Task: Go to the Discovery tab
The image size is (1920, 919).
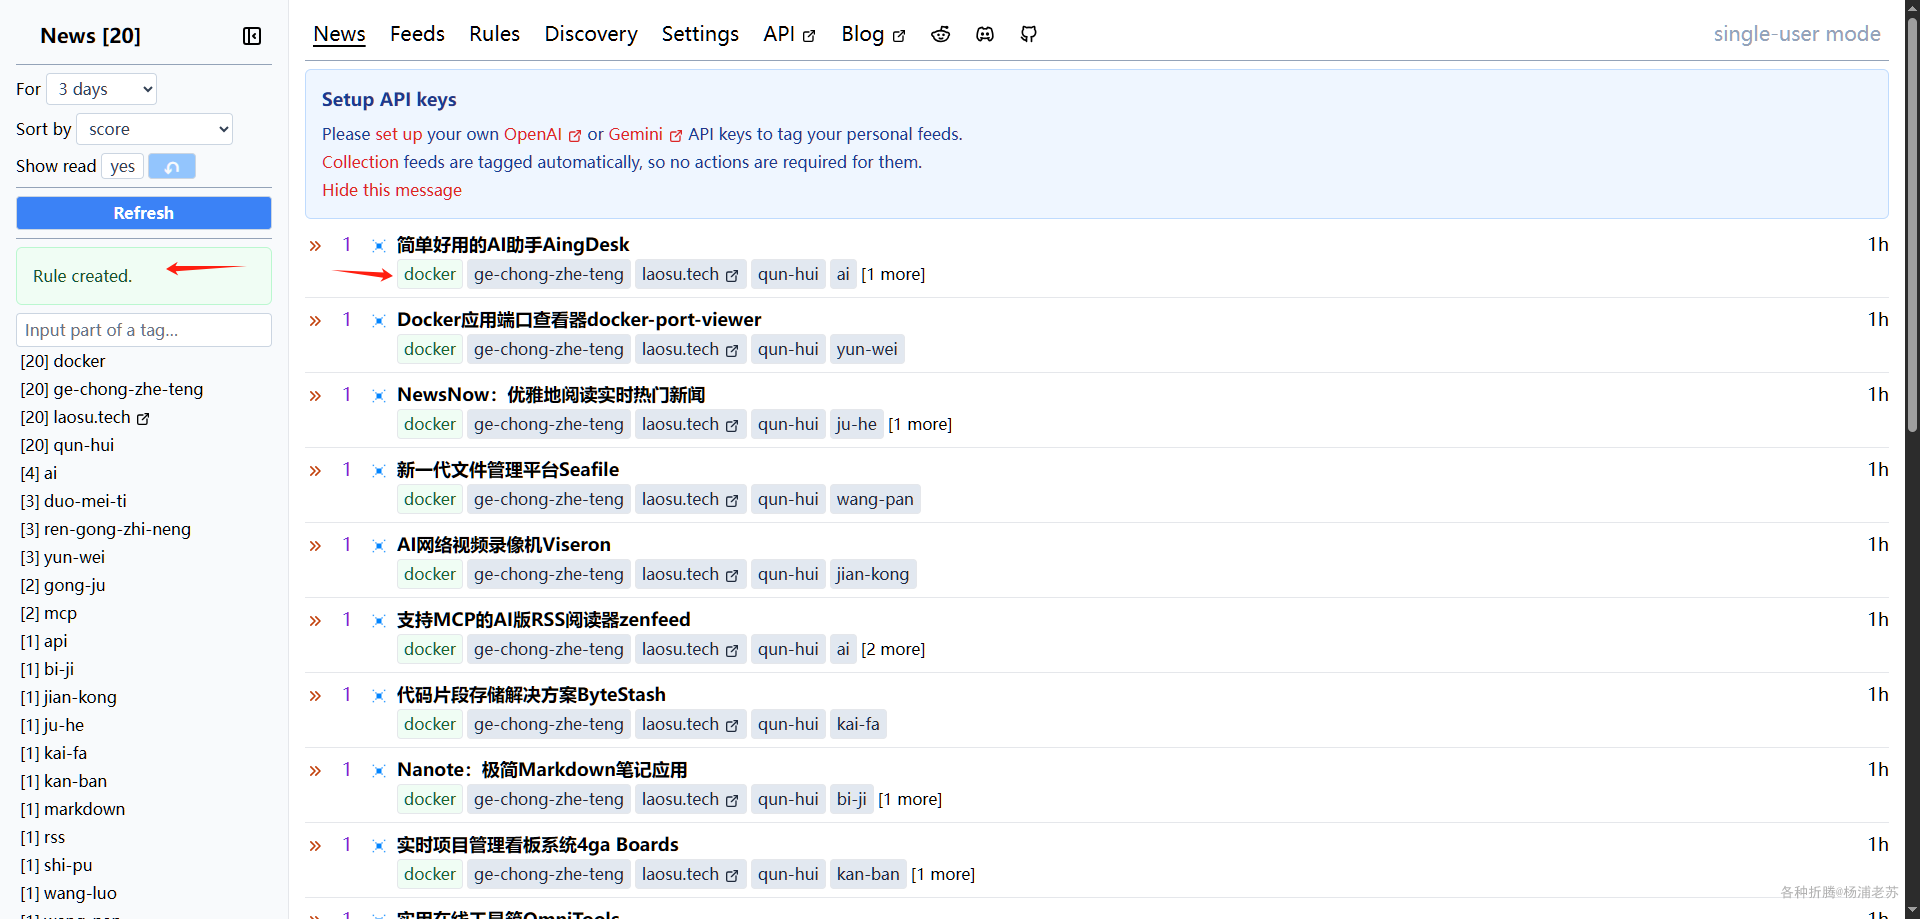Action: click(591, 34)
